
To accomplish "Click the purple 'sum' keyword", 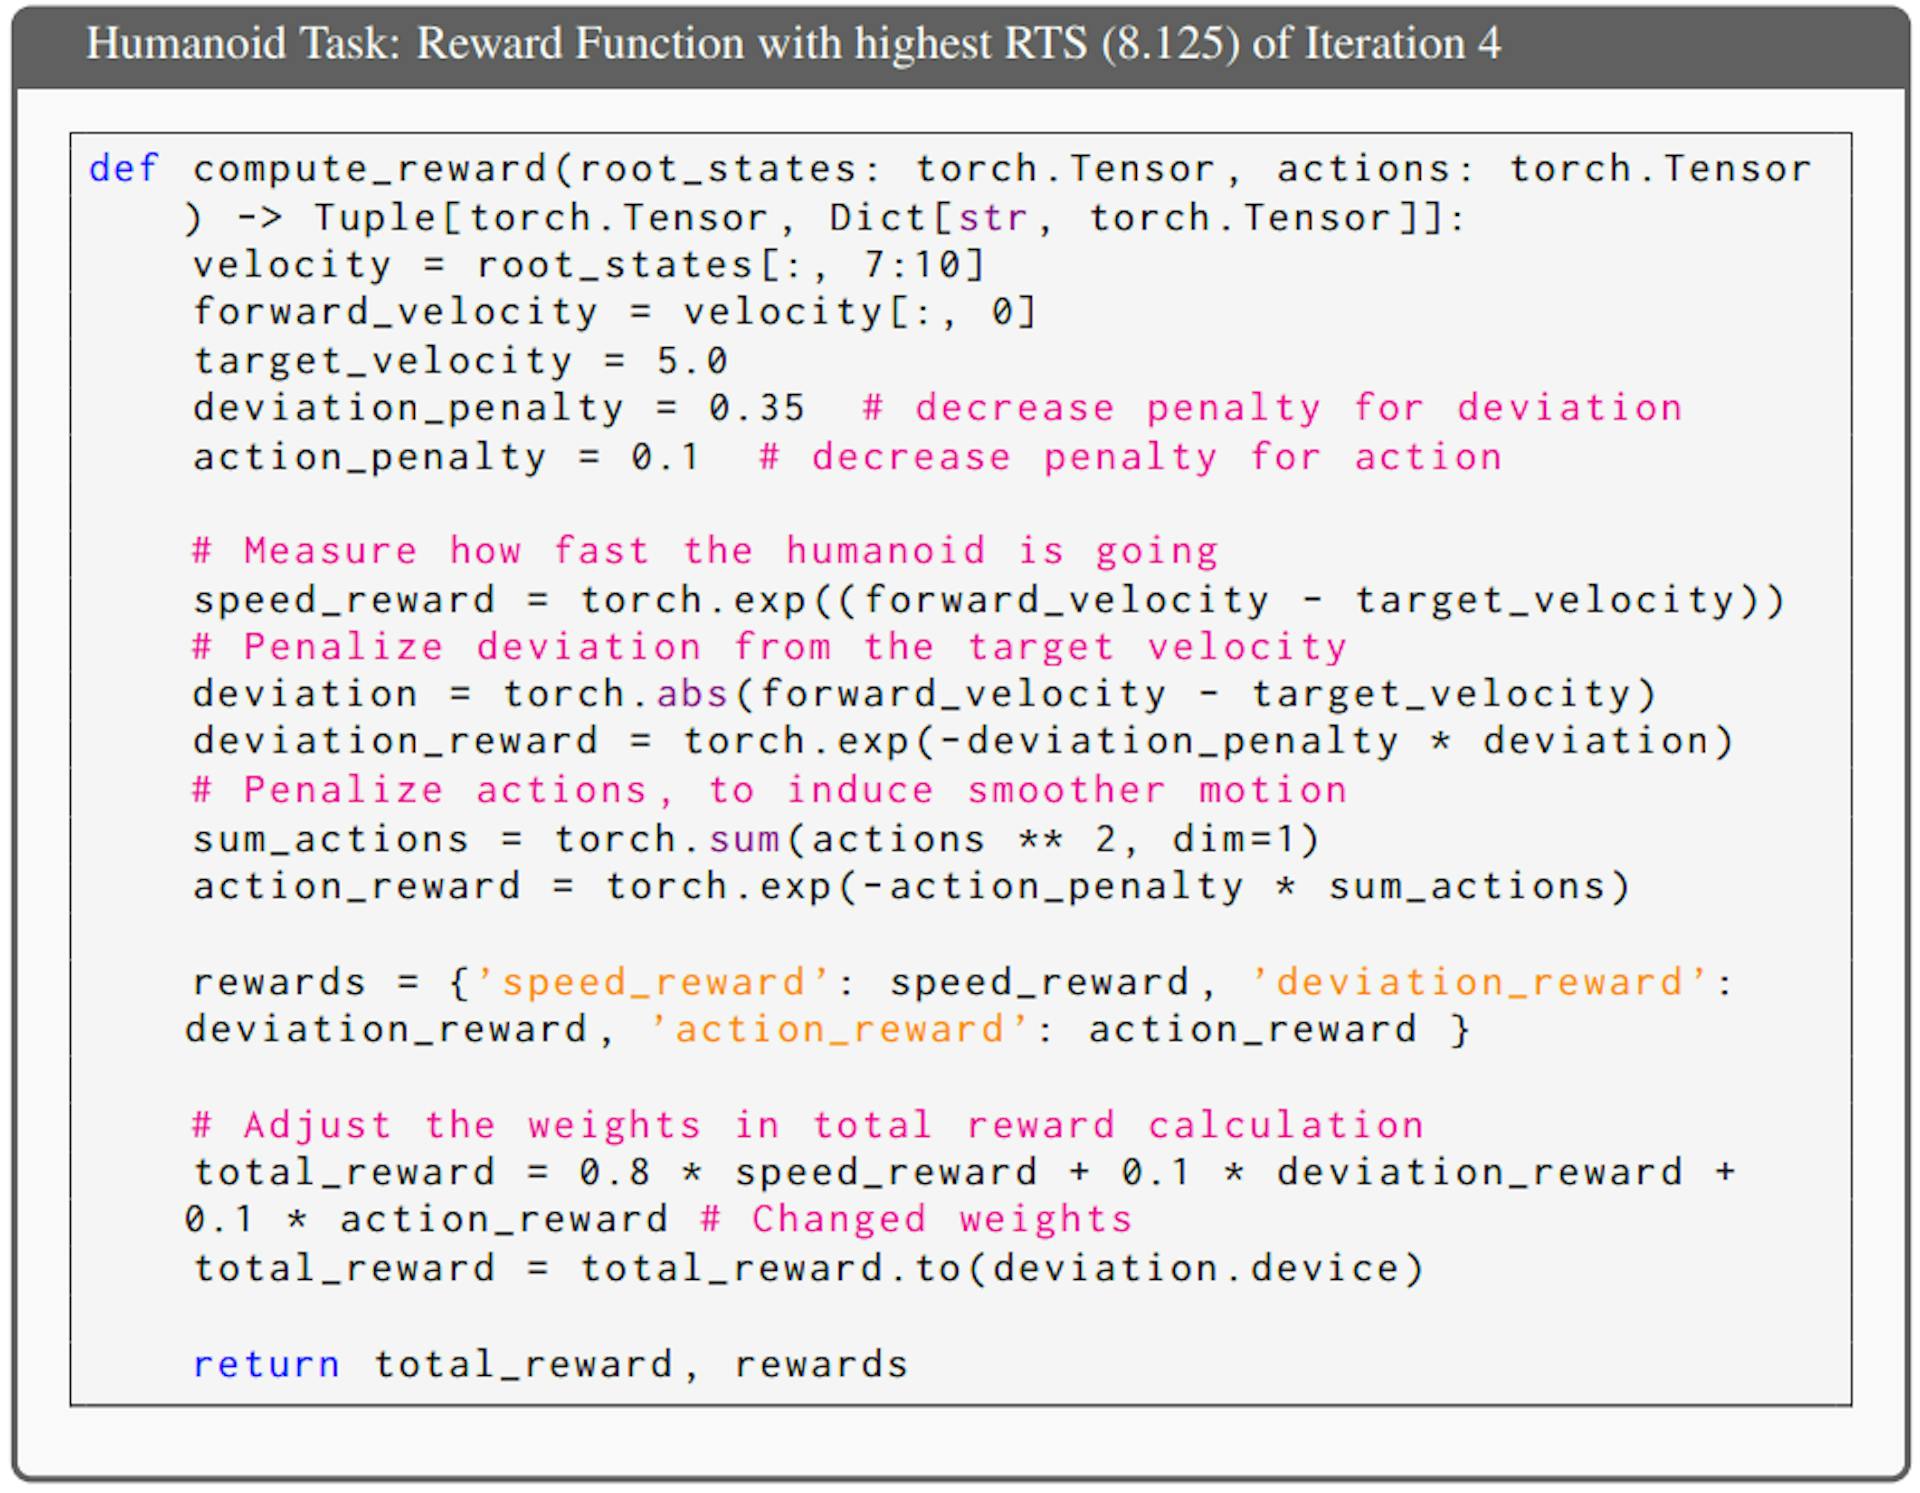I will coord(744,838).
